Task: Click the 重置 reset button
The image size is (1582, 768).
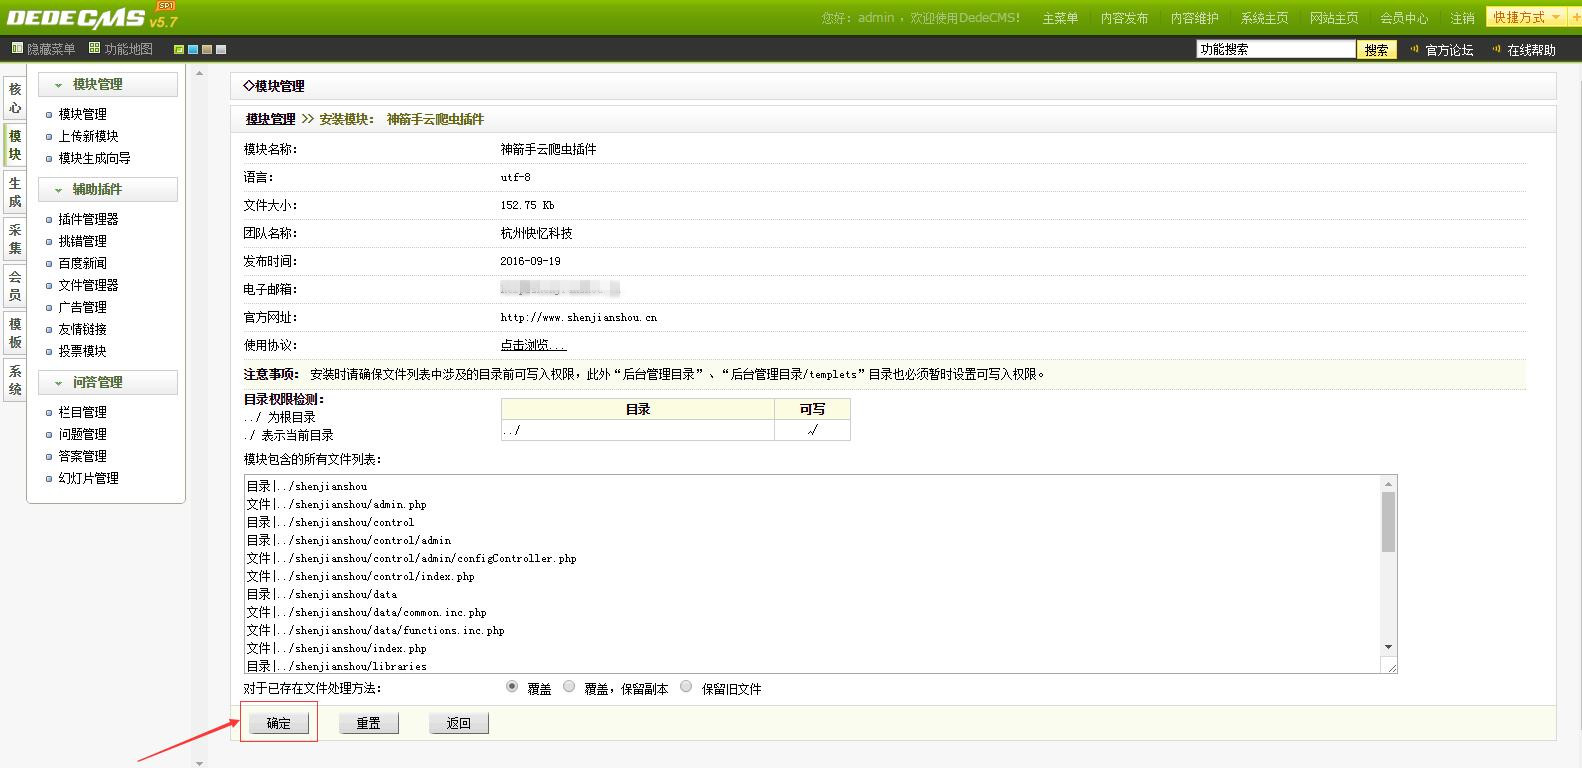Action: click(369, 723)
